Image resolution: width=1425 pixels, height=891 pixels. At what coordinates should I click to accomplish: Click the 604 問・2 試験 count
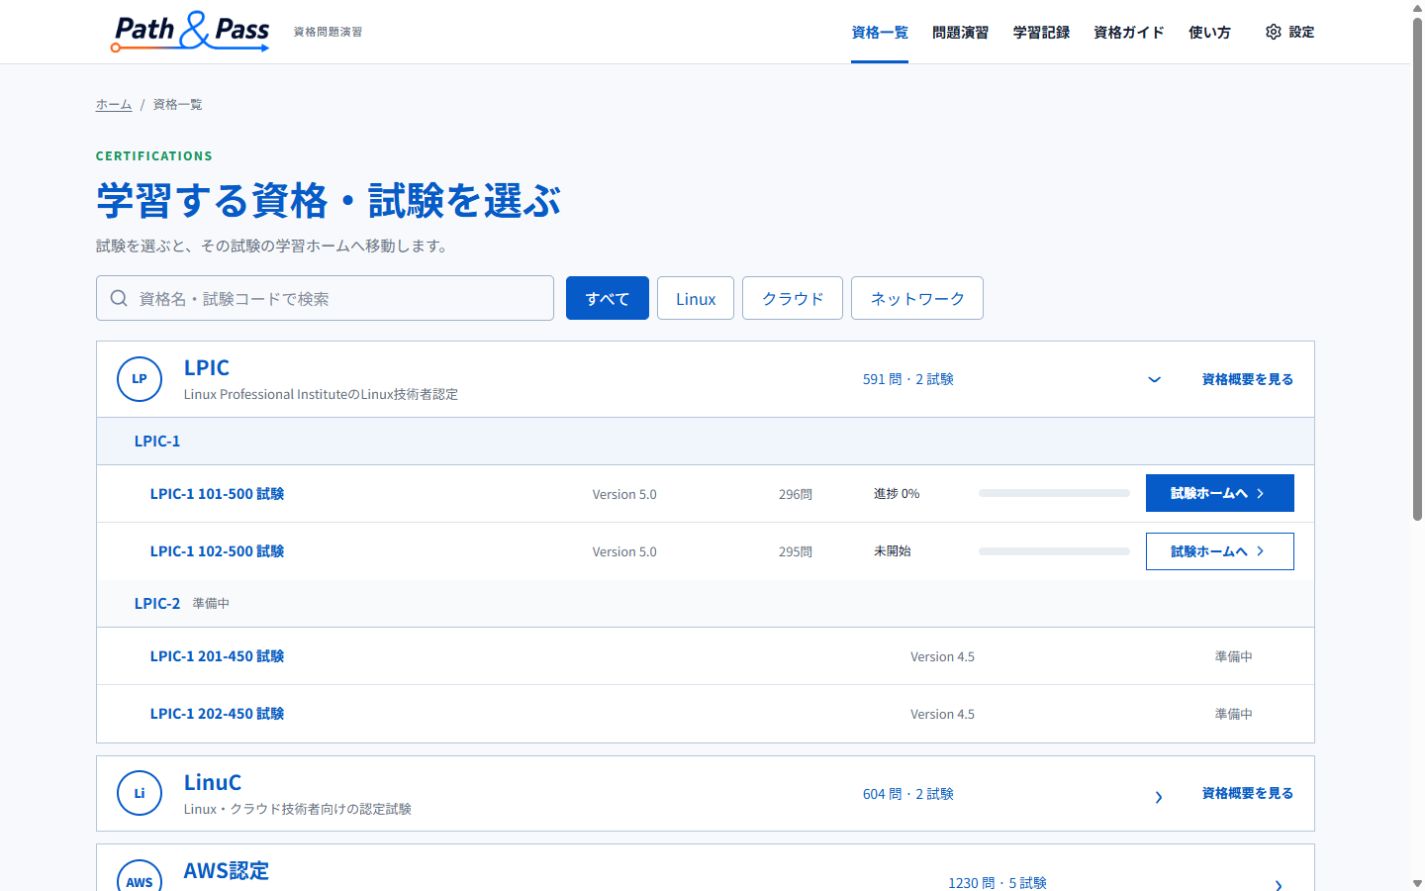[908, 794]
